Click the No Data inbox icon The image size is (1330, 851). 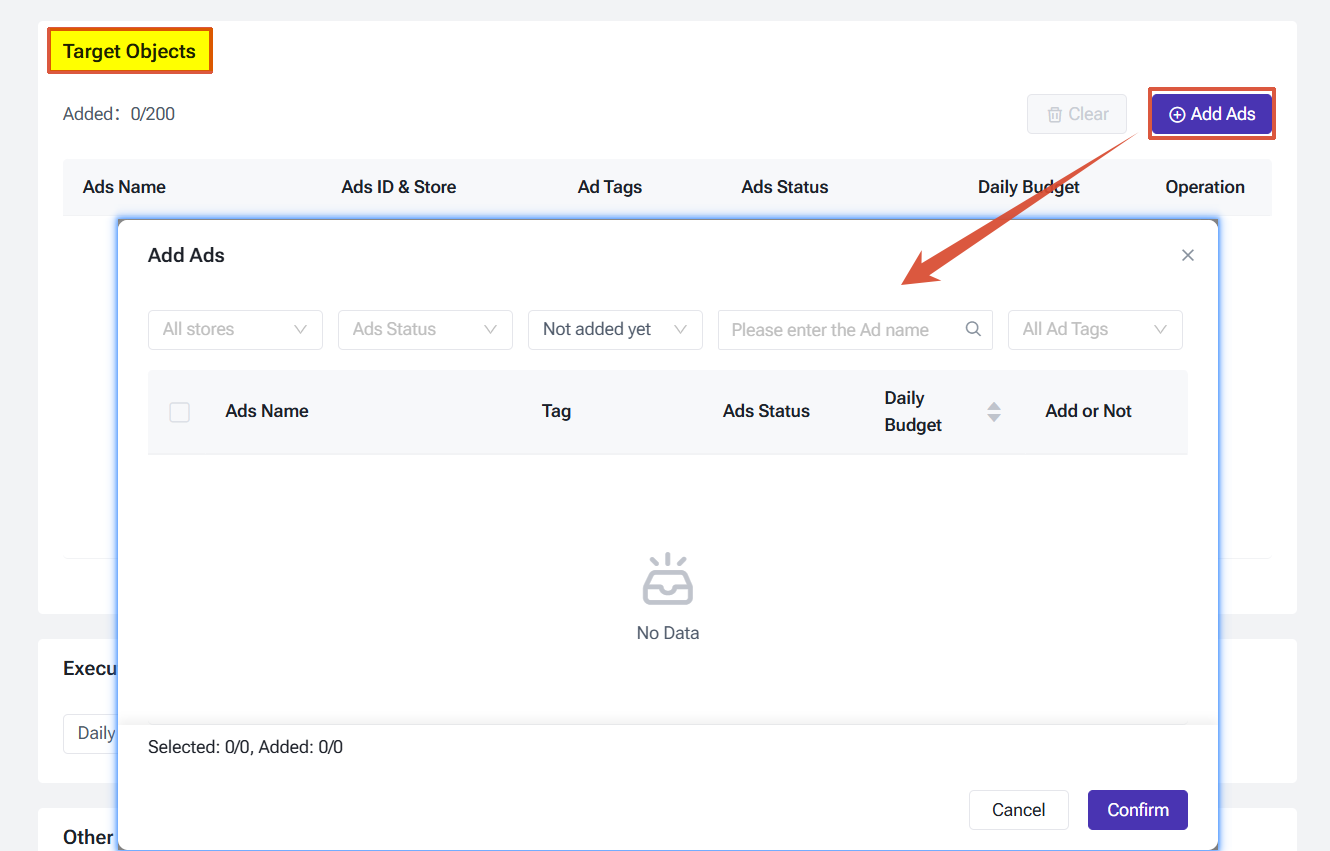coord(667,579)
